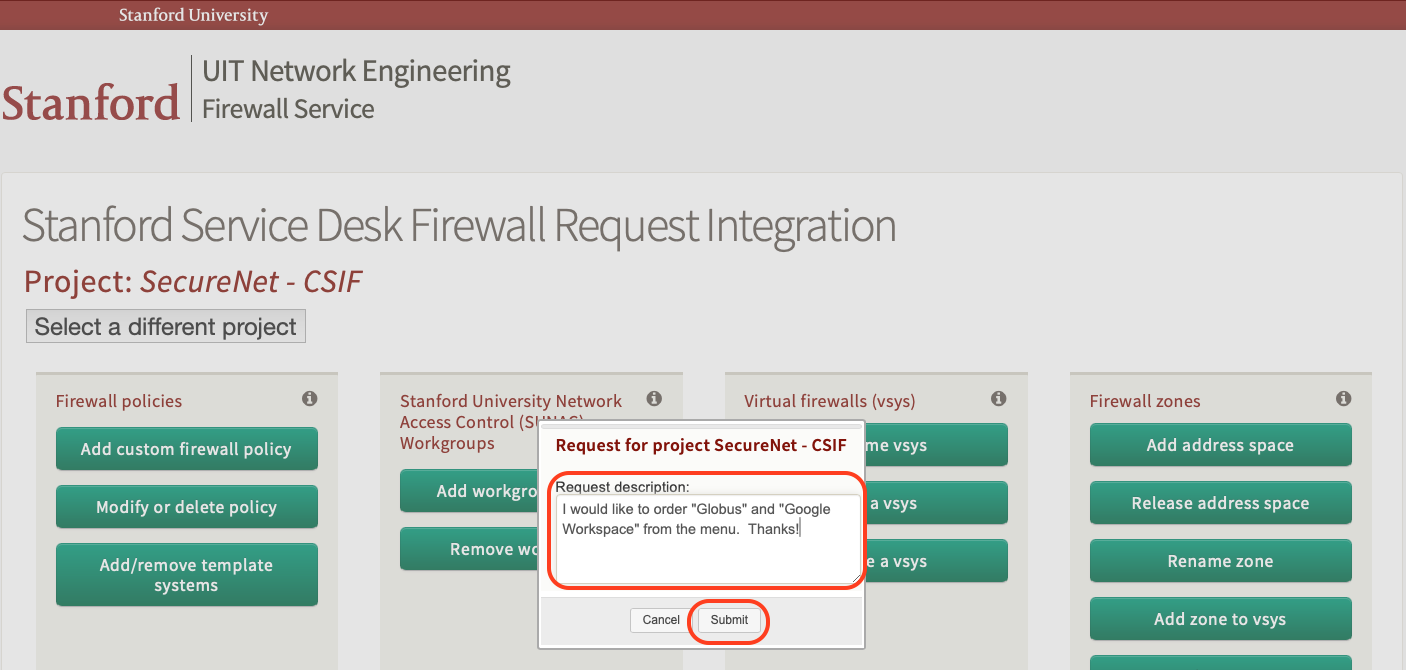Click in the Request description text area

(x=707, y=539)
